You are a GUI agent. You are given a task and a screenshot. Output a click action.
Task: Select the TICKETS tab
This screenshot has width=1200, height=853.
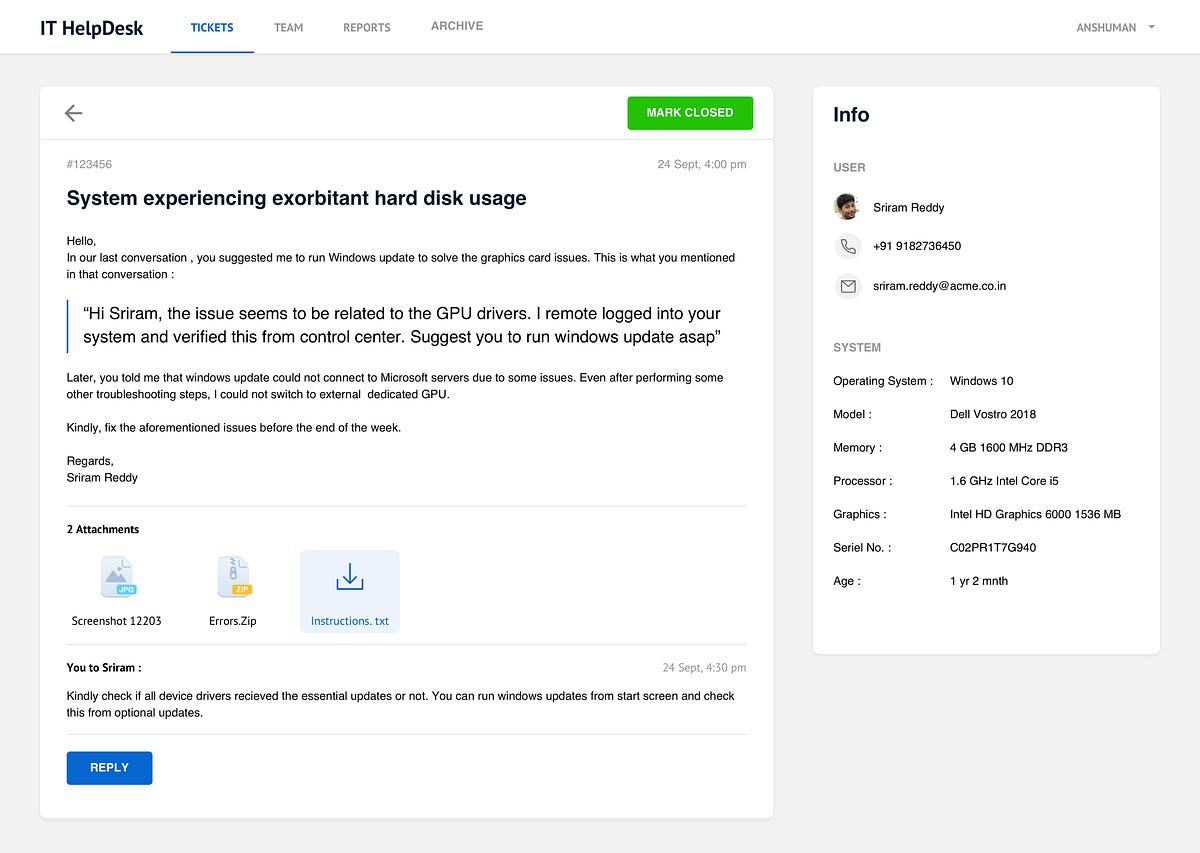click(212, 28)
